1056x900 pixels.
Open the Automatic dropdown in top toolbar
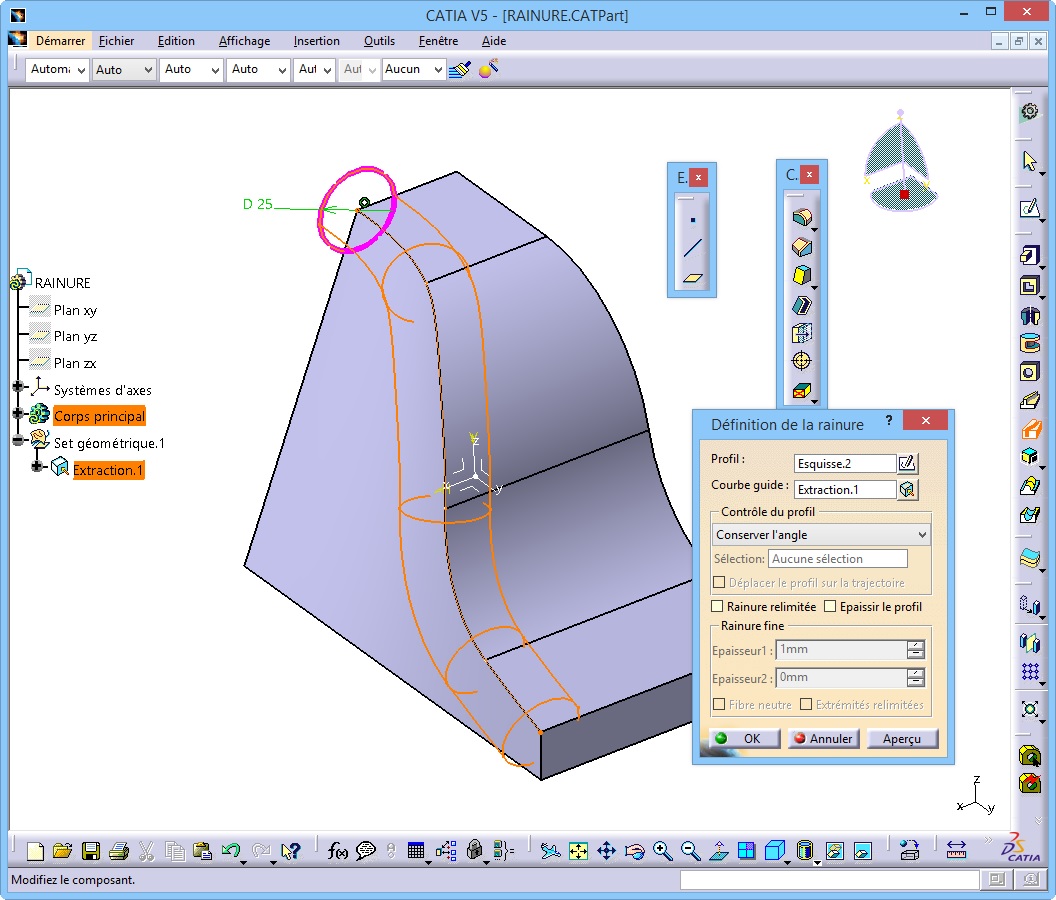click(57, 69)
